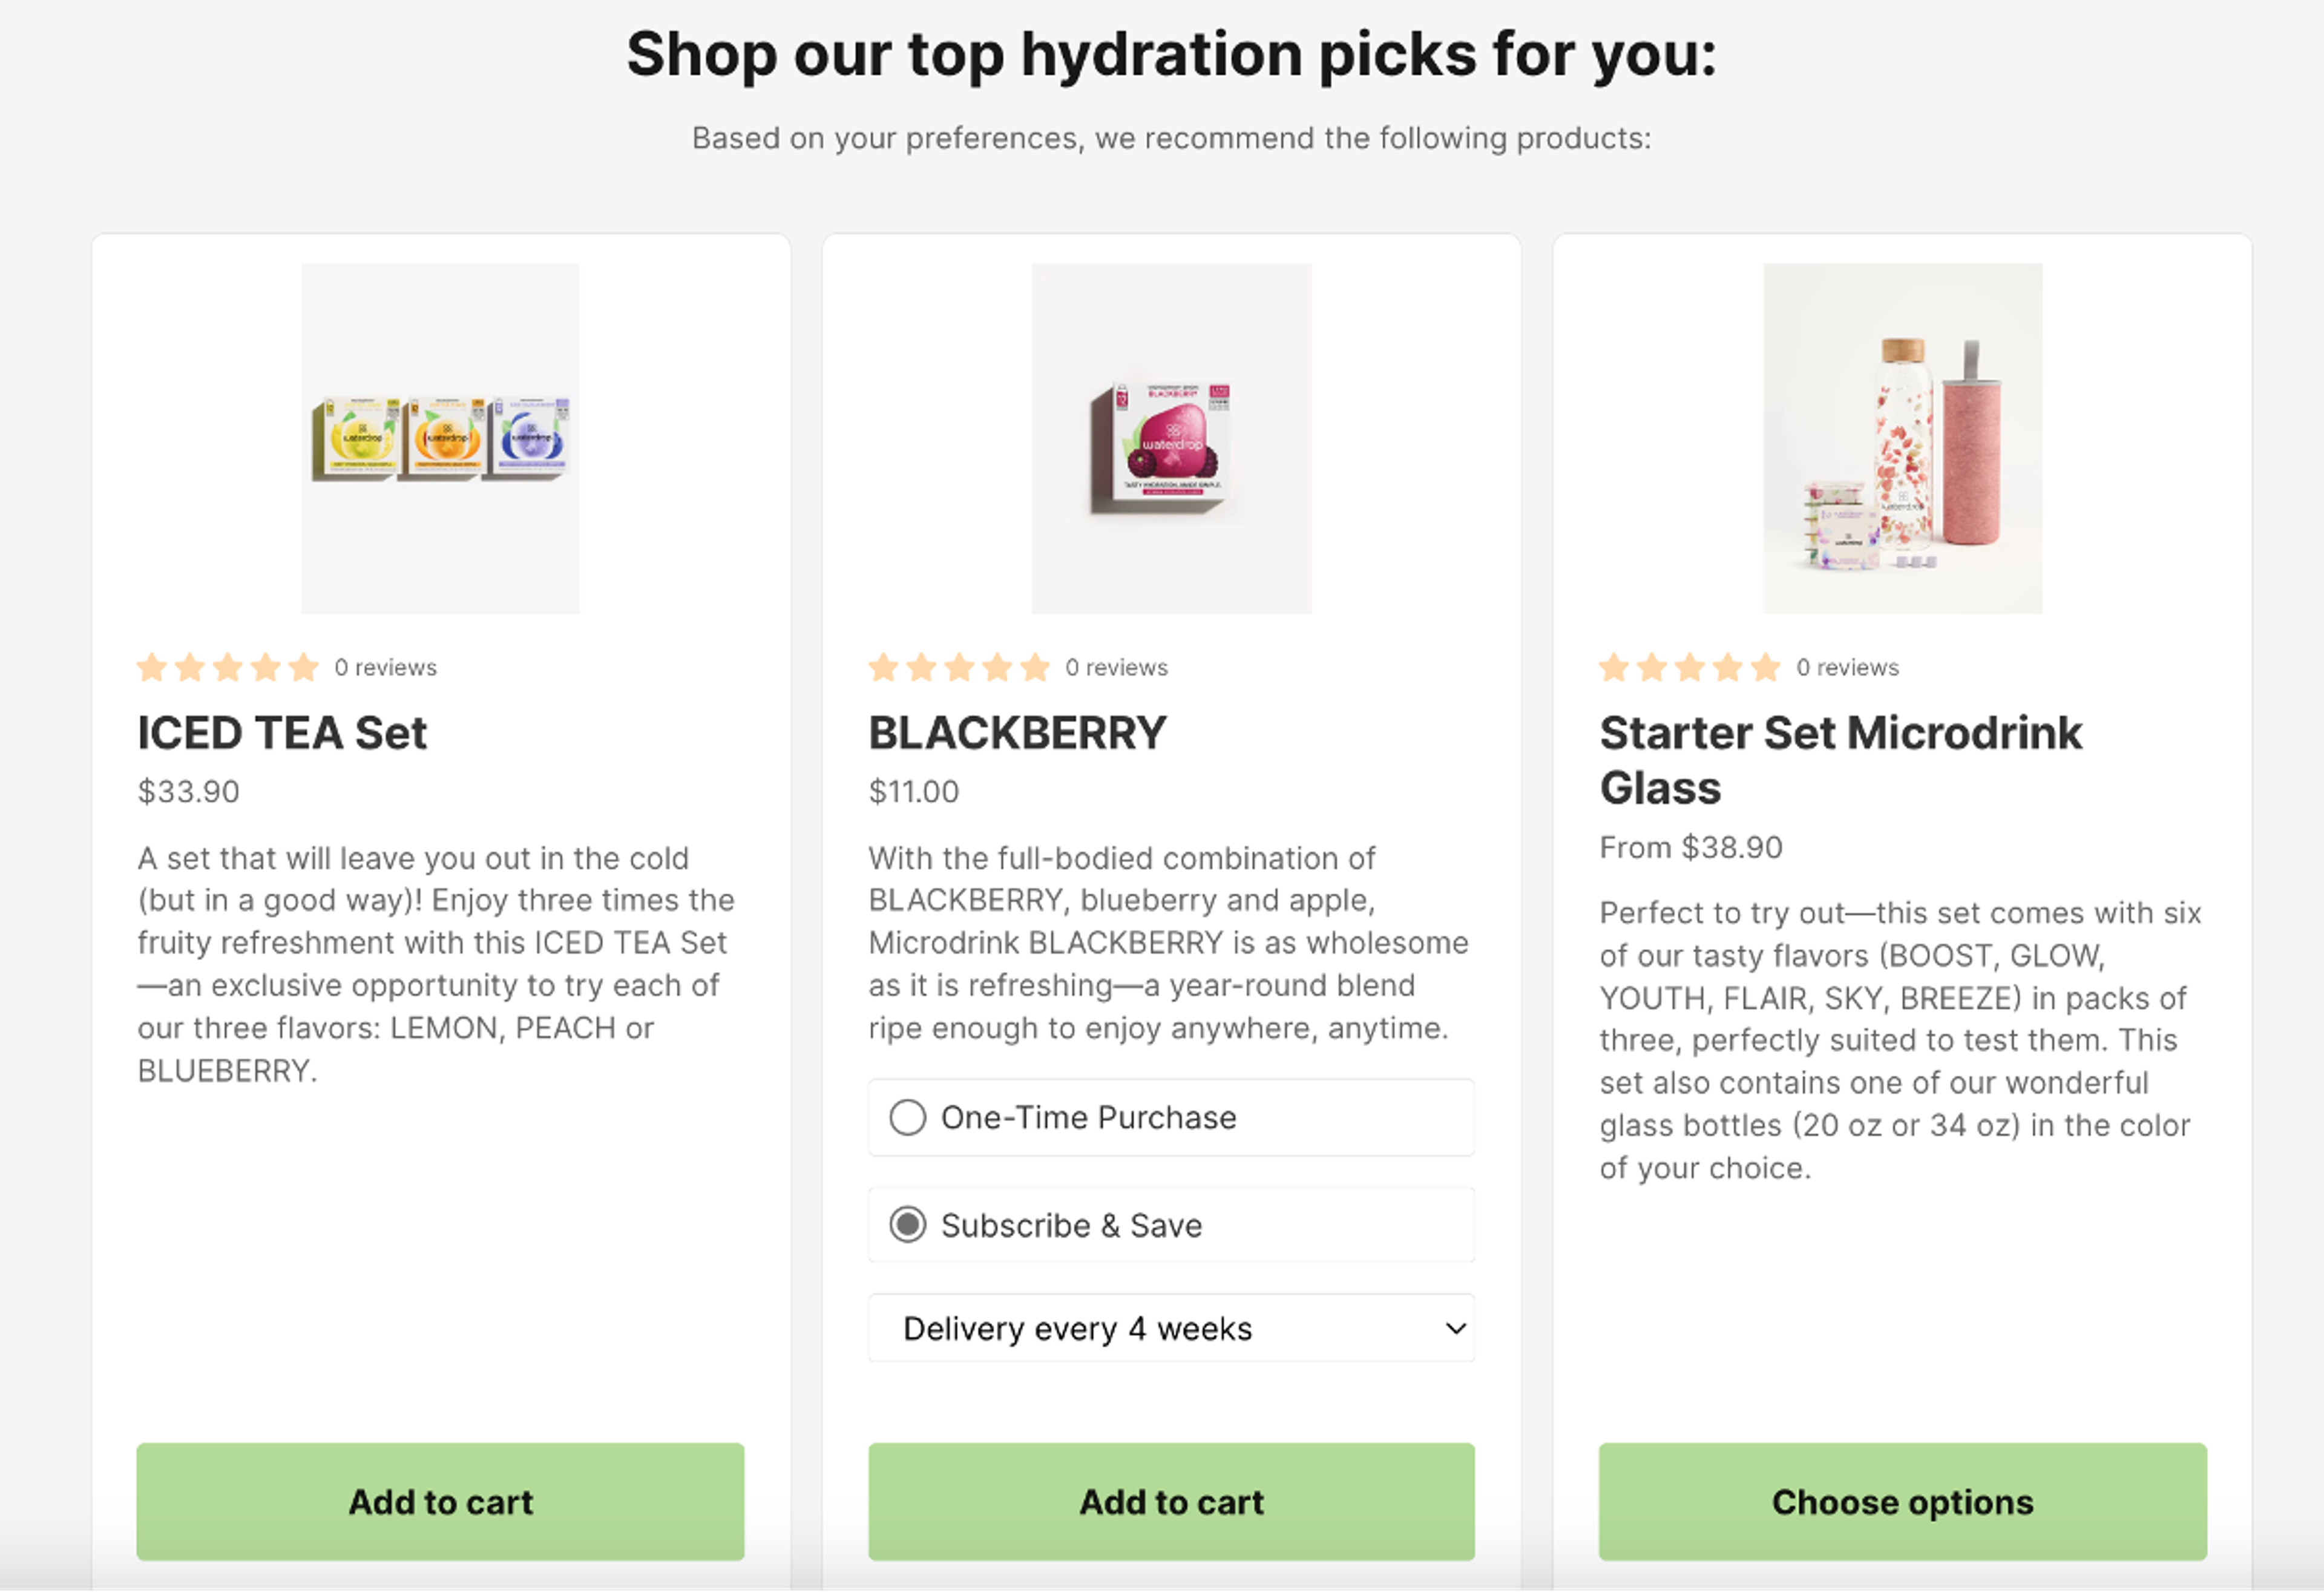Viewport: 2324px width, 1592px height.
Task: Click the fourth star for the ICED TEA Set
Action: click(x=265, y=667)
